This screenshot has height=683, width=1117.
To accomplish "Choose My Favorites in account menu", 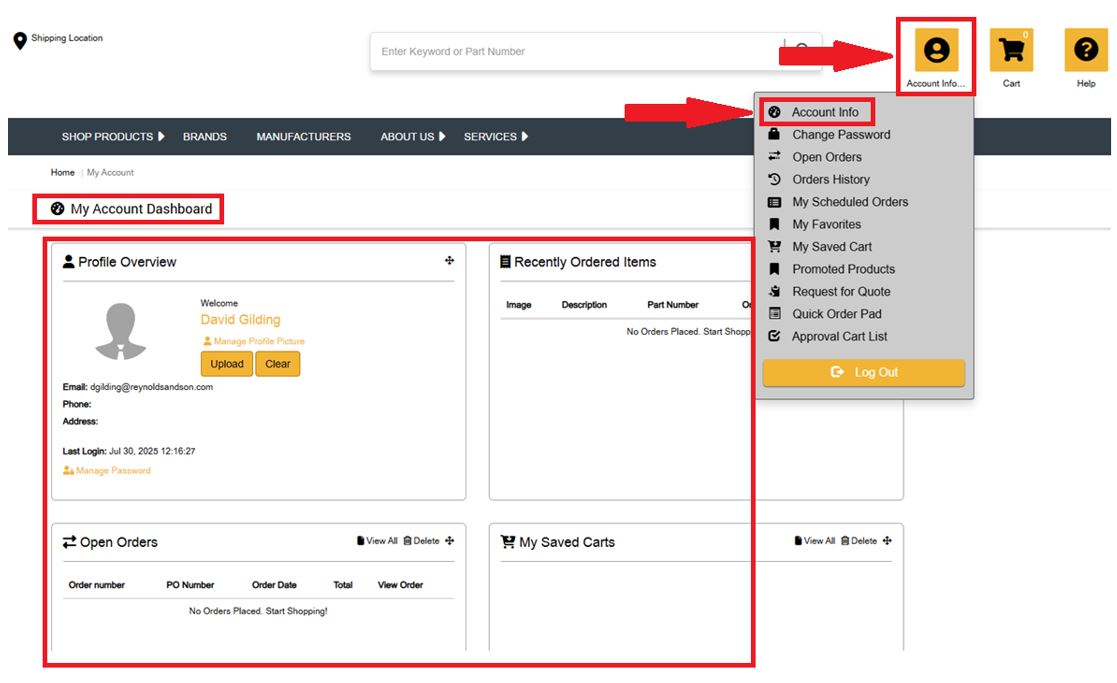I will 826,225.
